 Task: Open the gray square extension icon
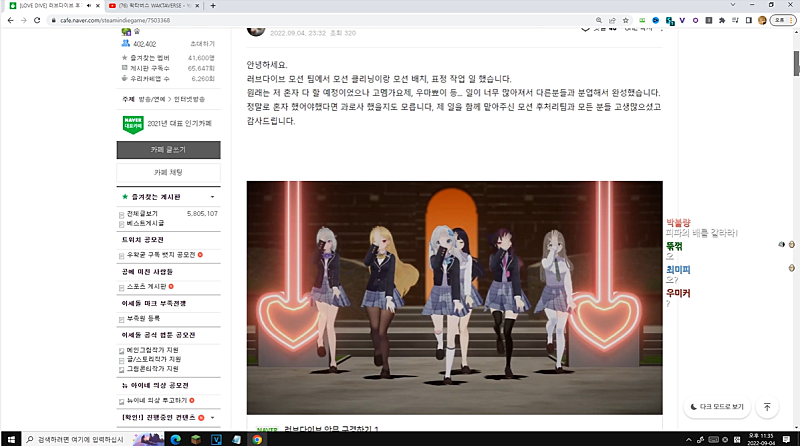pos(709,20)
